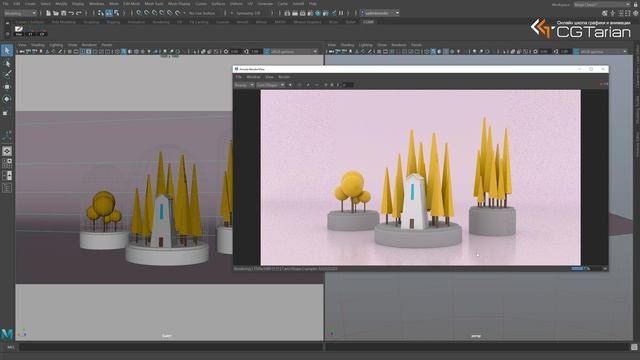
Task: Switch to the Rendering shelf tab
Action: pyautogui.click(x=161, y=22)
